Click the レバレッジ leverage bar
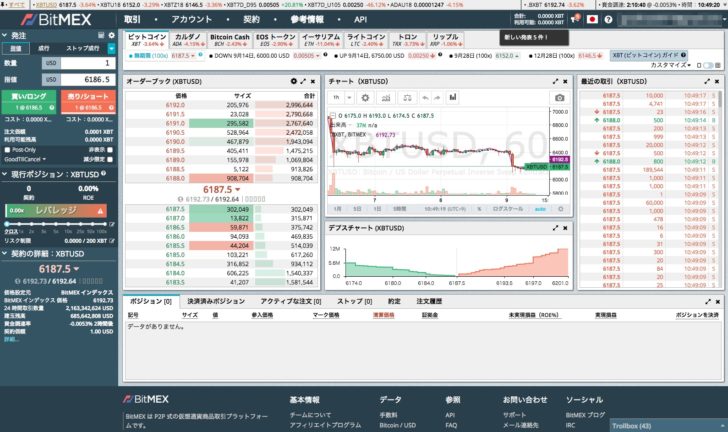Image resolution: width=728 pixels, height=432 pixels. tap(56, 210)
